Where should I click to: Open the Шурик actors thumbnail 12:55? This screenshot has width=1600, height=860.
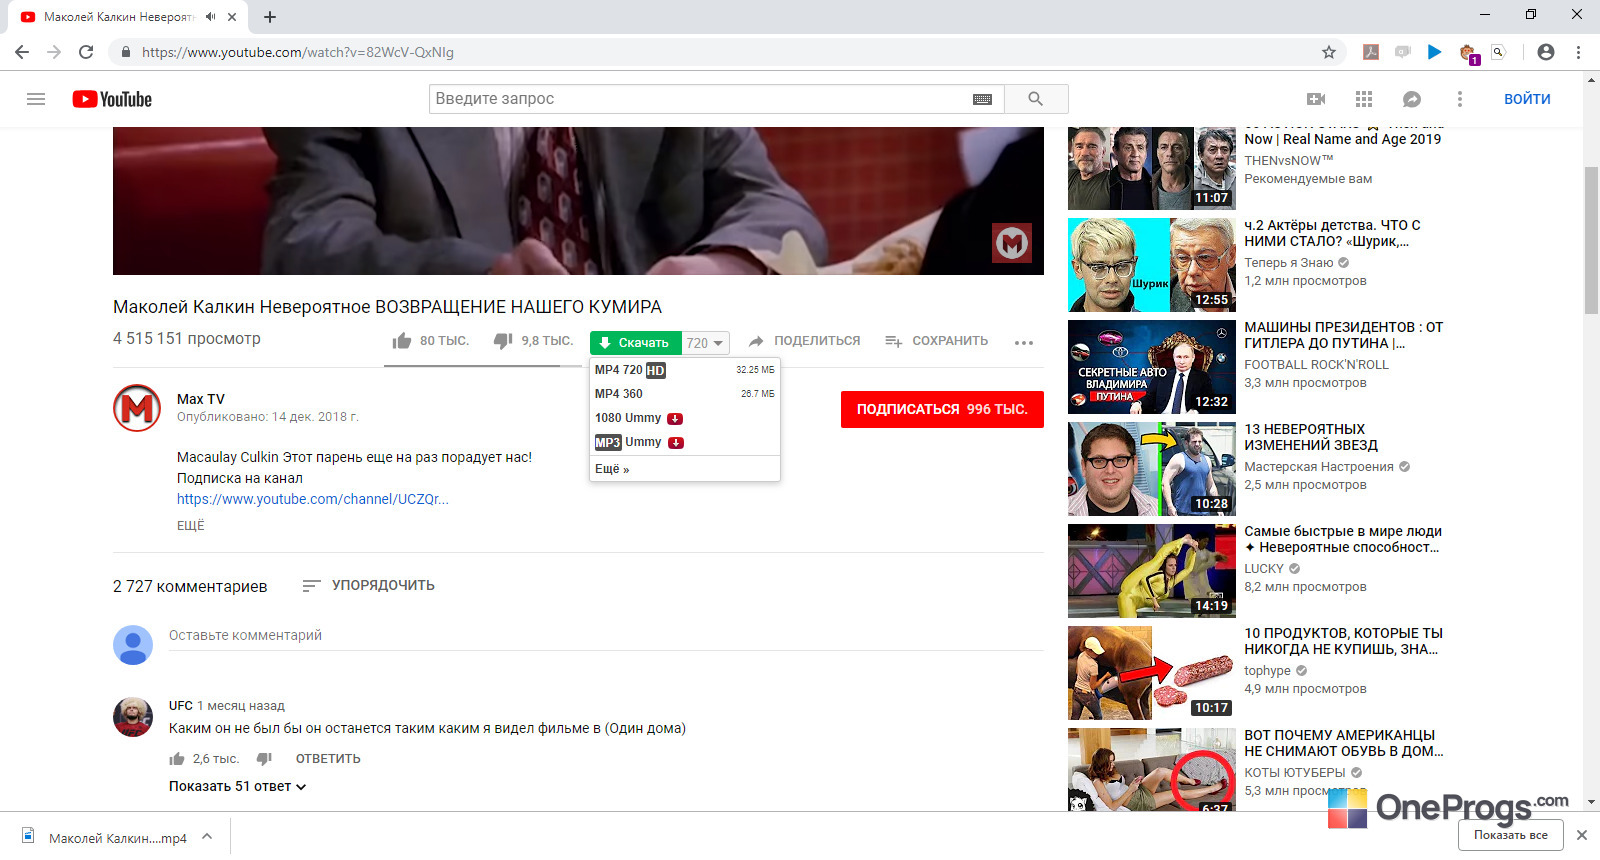tap(1152, 265)
